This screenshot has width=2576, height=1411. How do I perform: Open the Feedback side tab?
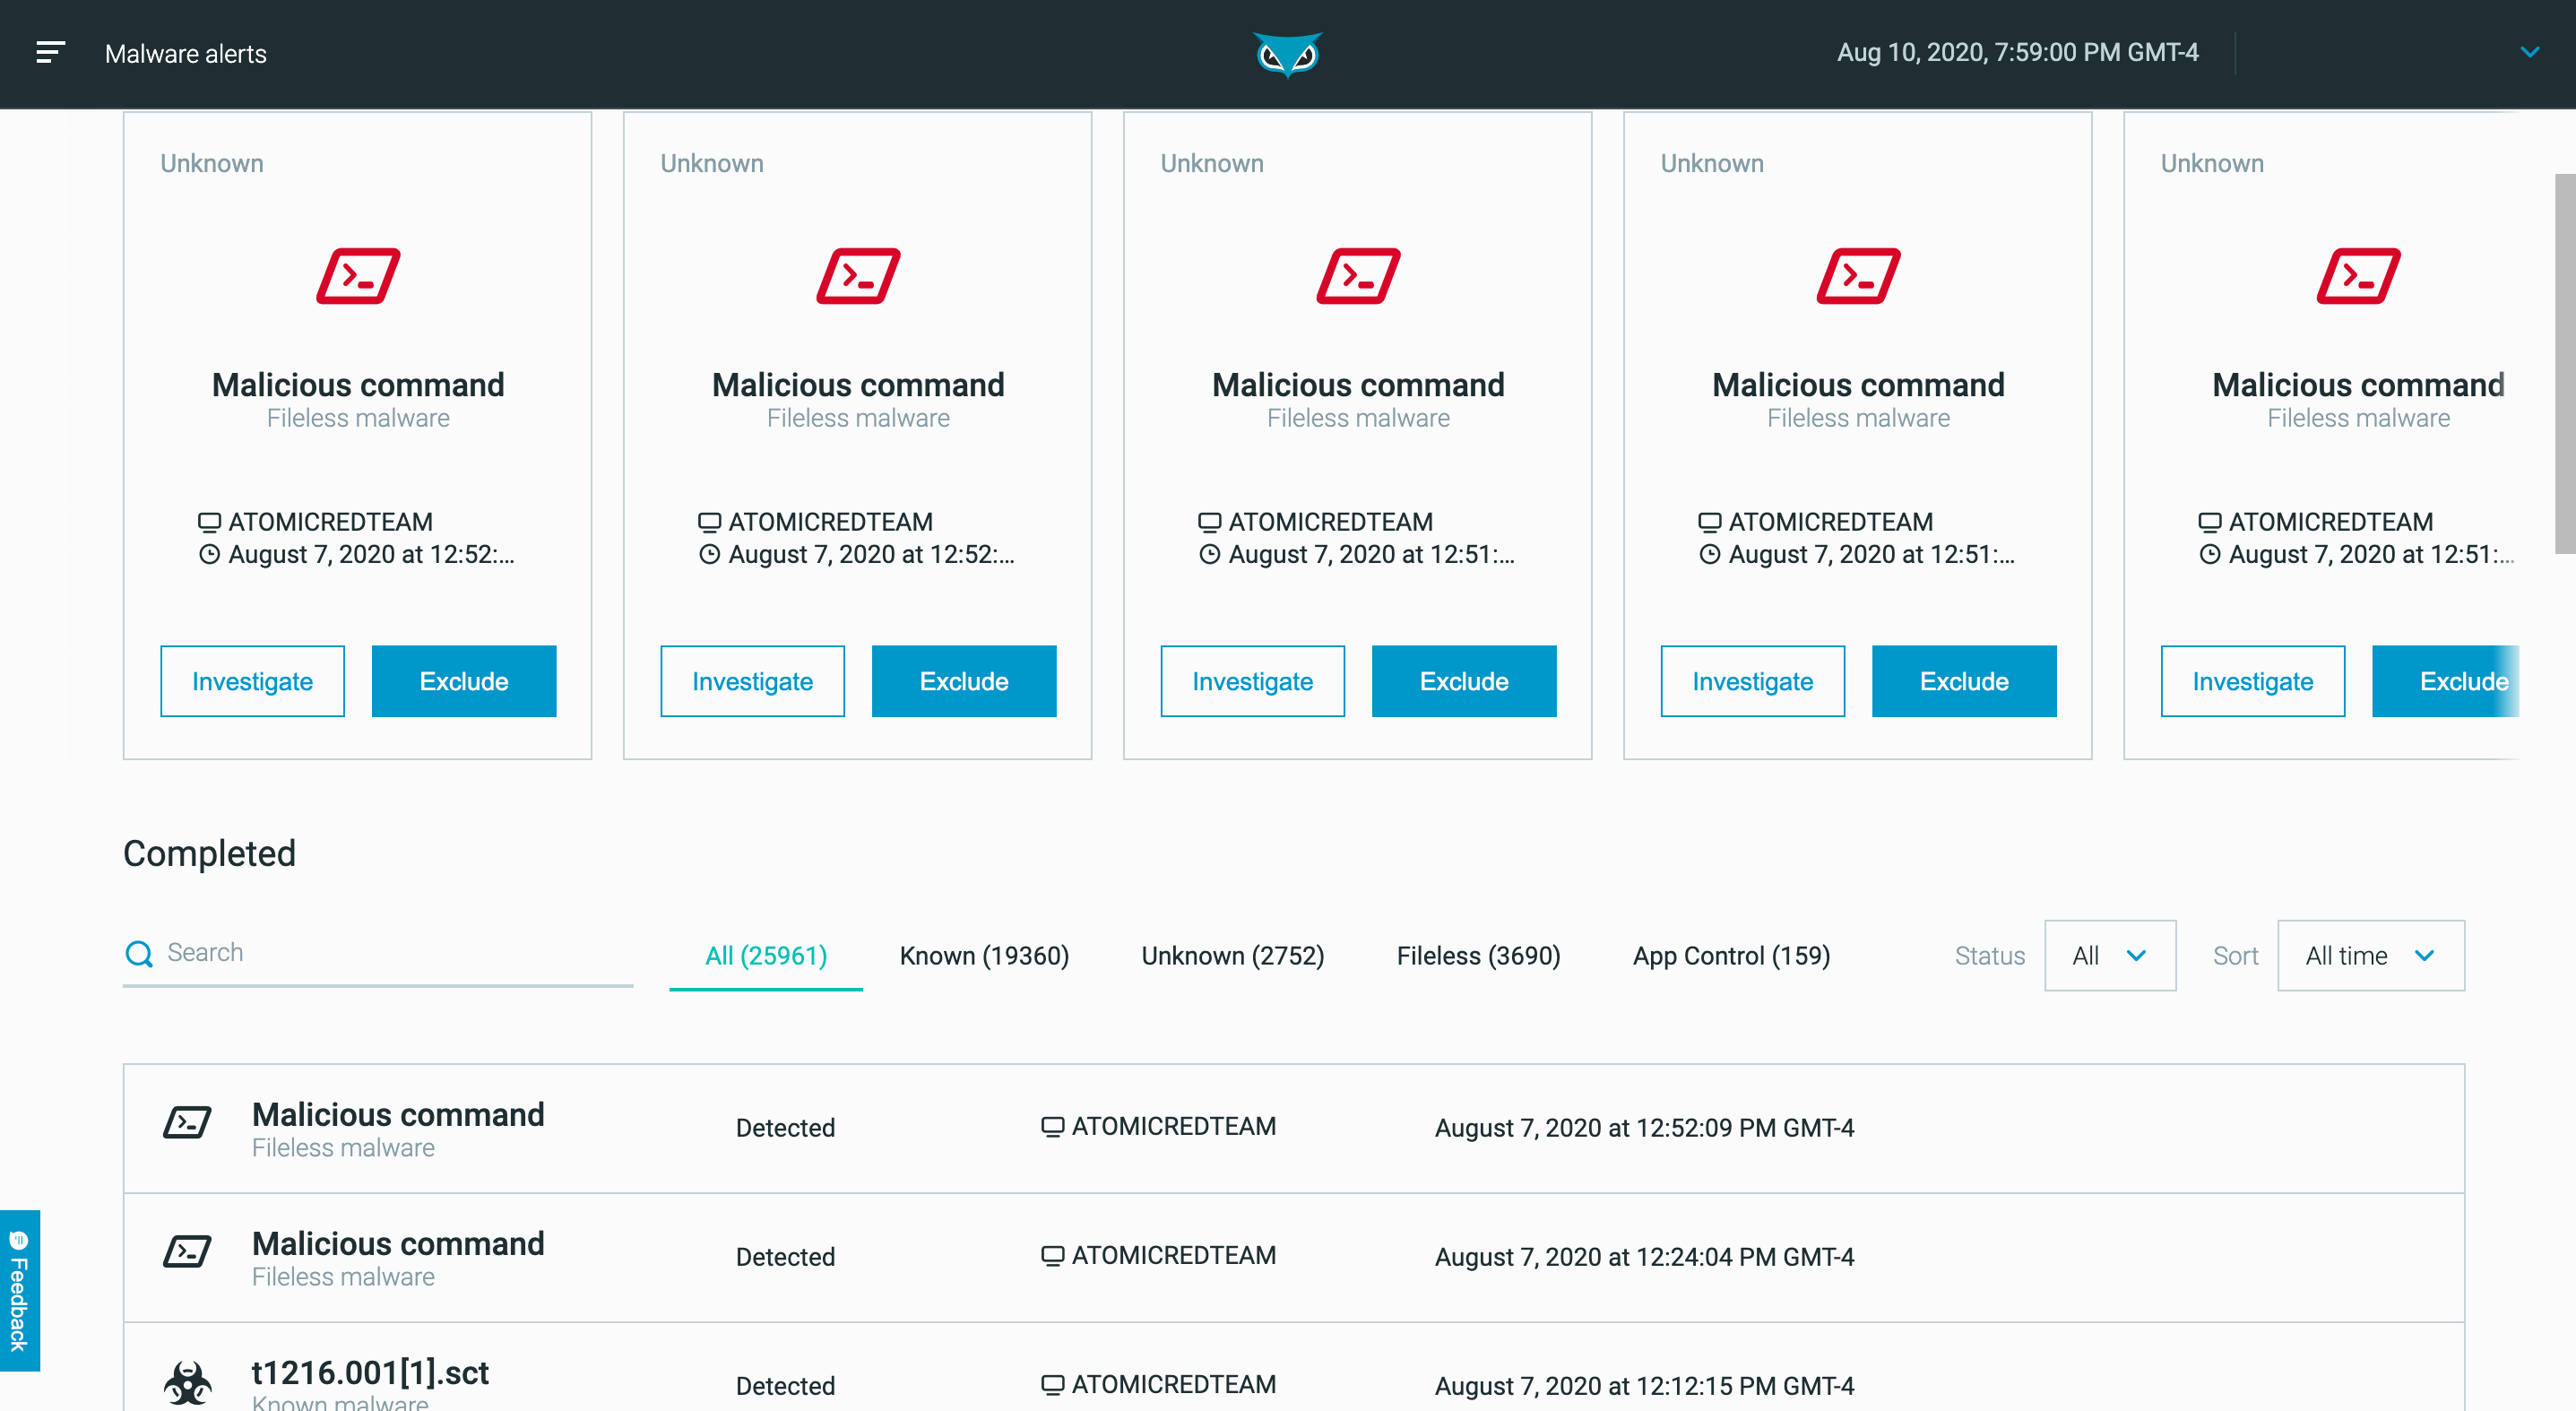point(19,1290)
